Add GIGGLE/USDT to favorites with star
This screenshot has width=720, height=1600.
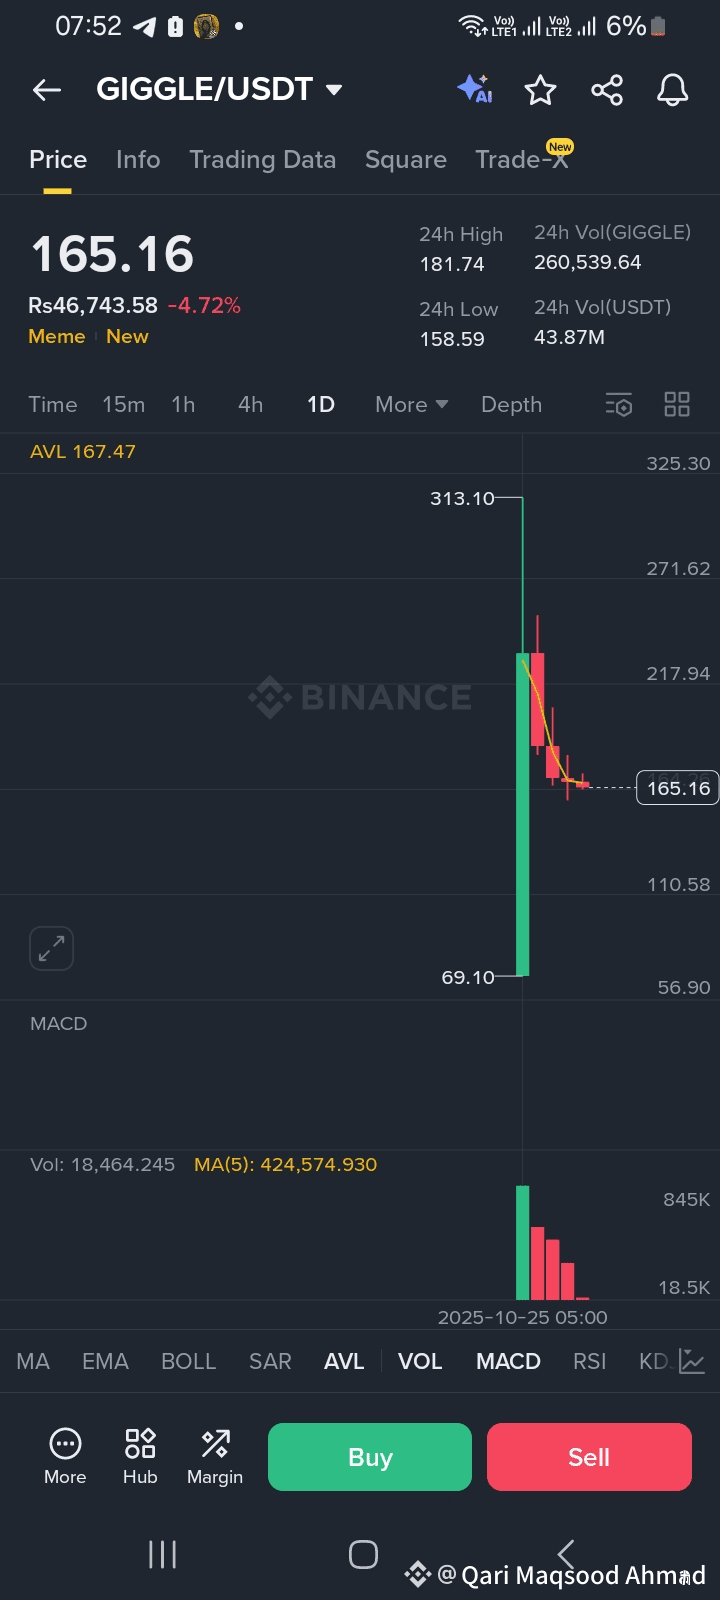(540, 90)
